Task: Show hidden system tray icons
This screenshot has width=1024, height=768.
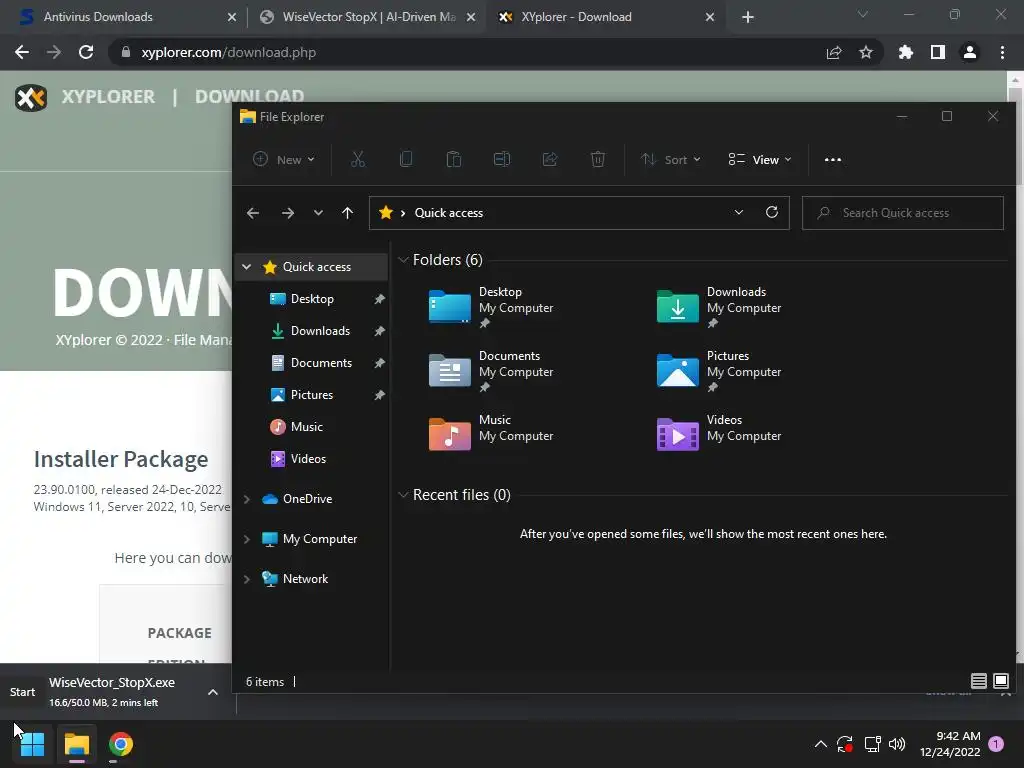Action: (820, 744)
